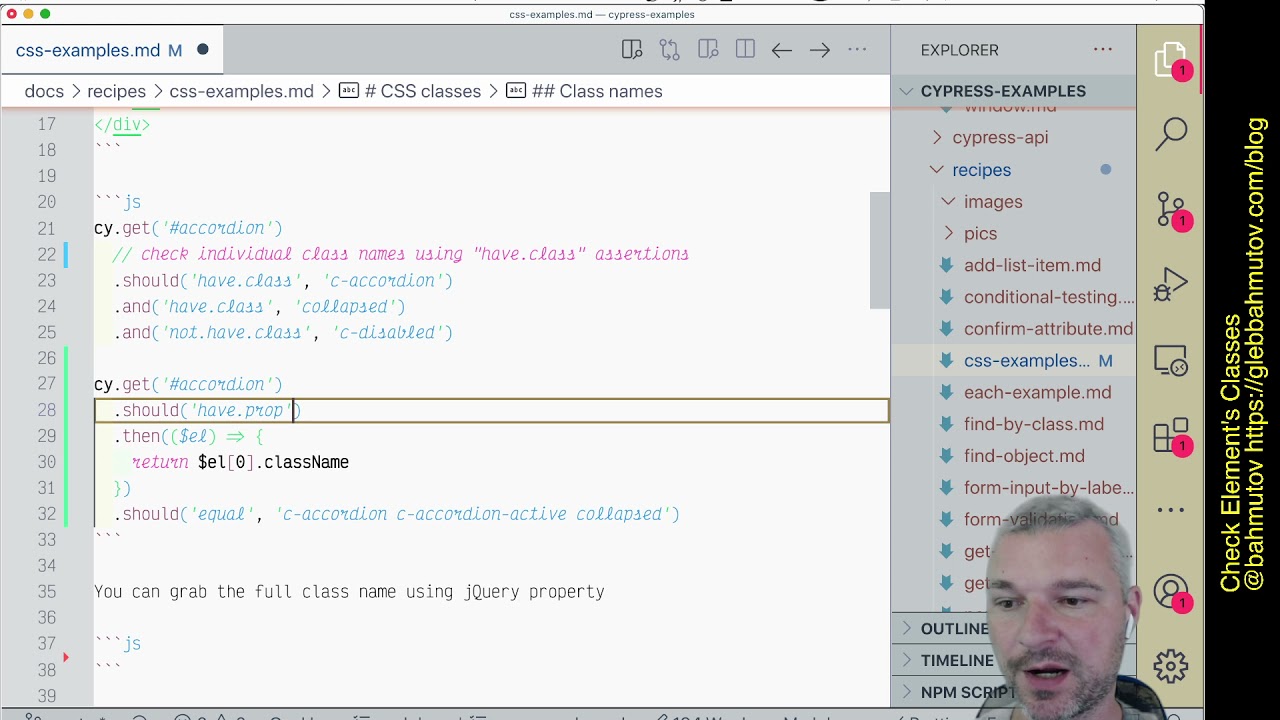Screen dimensions: 1280x720
Task: Open the Explorer view in activity bar
Action: [x=1170, y=62]
